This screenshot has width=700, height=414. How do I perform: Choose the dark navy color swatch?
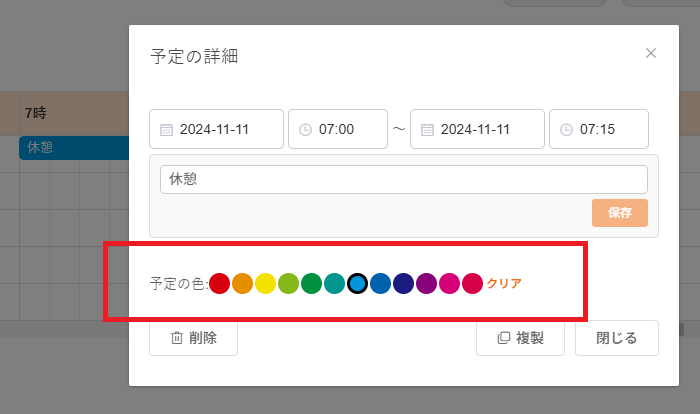[x=404, y=283]
